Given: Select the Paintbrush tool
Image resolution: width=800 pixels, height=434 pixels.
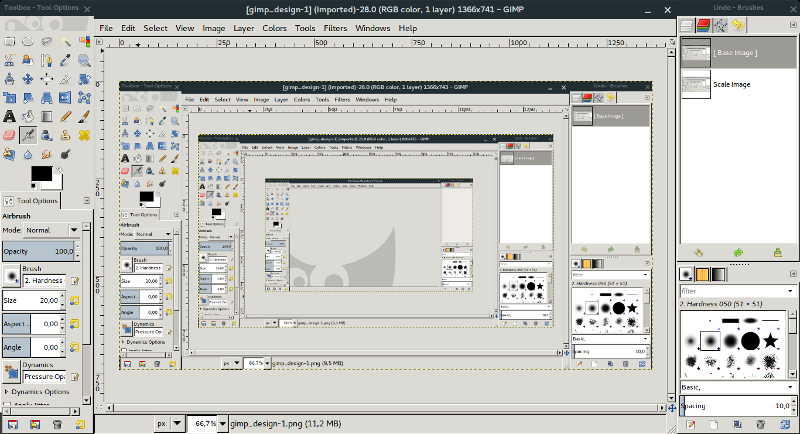Looking at the screenshot, I should click(84, 116).
